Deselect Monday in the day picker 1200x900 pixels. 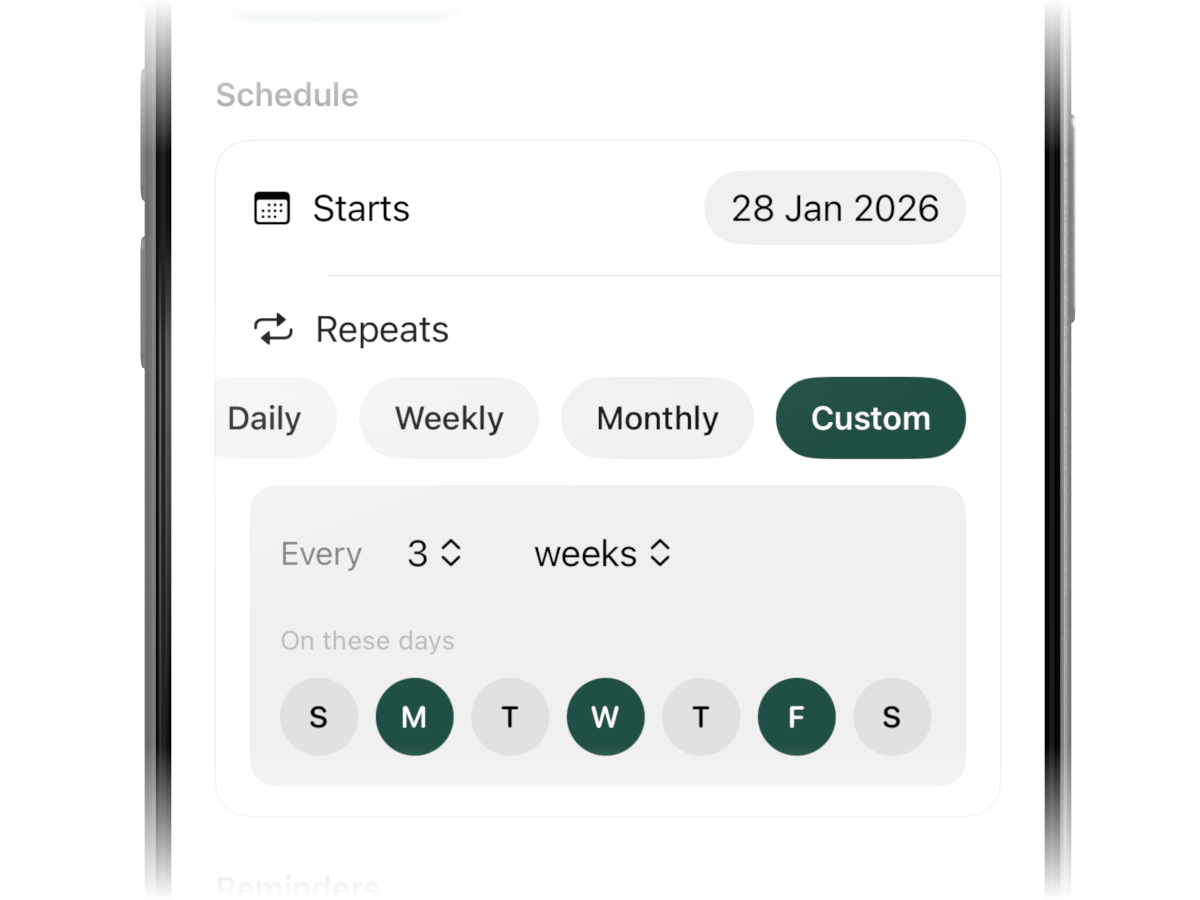[x=414, y=716]
